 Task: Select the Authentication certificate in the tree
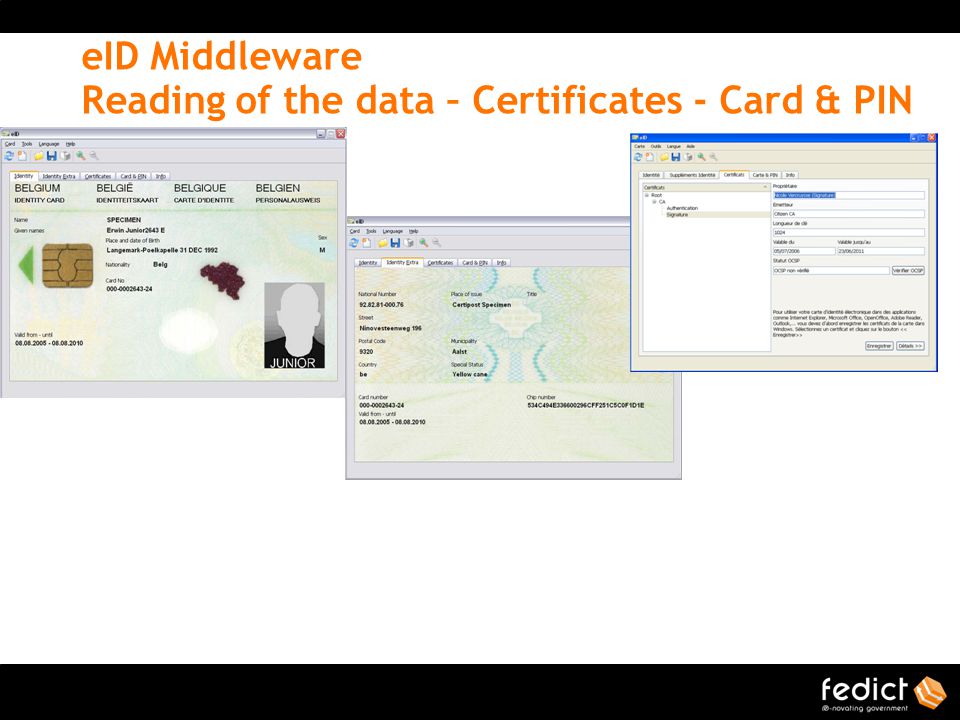[682, 208]
